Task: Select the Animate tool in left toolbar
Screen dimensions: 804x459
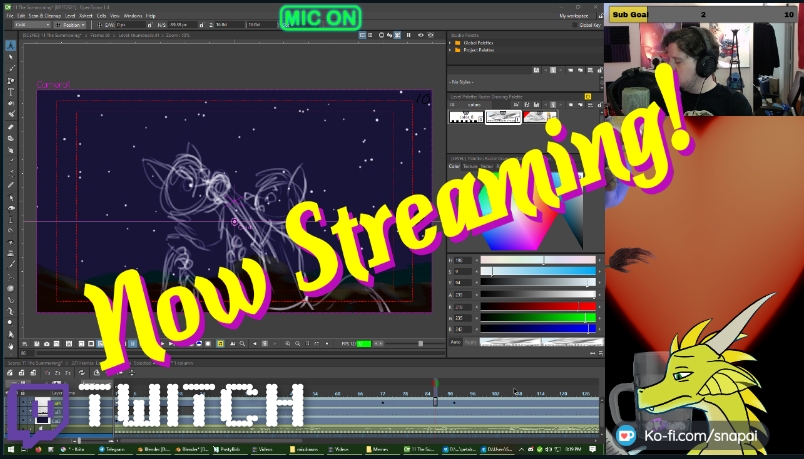Action: 11,46
